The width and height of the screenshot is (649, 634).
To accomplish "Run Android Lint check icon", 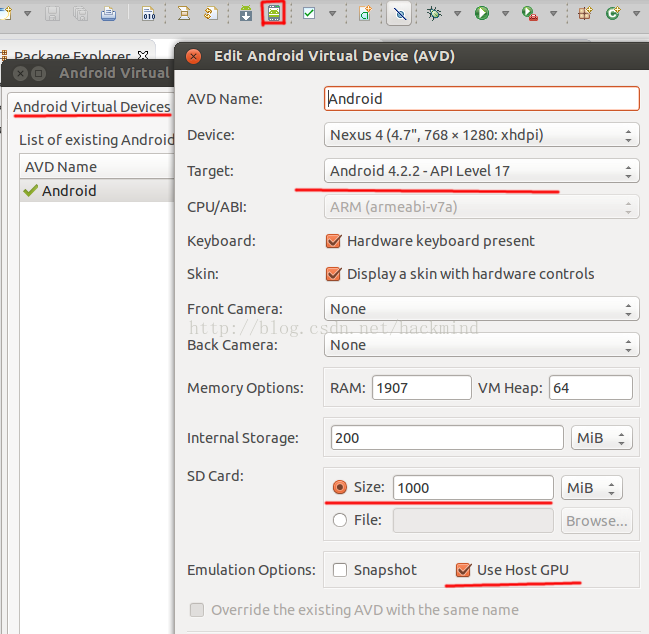I will pyautogui.click(x=309, y=13).
